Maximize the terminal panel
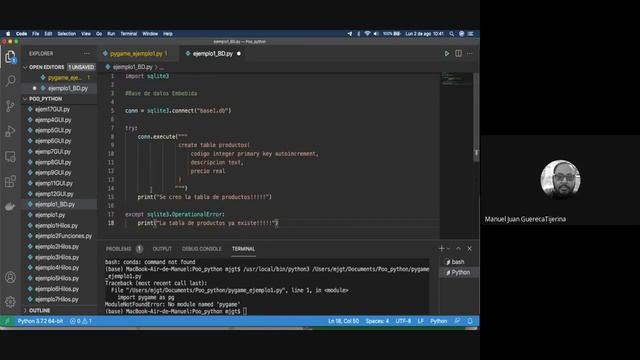The width and height of the screenshot is (640, 360). [458, 249]
